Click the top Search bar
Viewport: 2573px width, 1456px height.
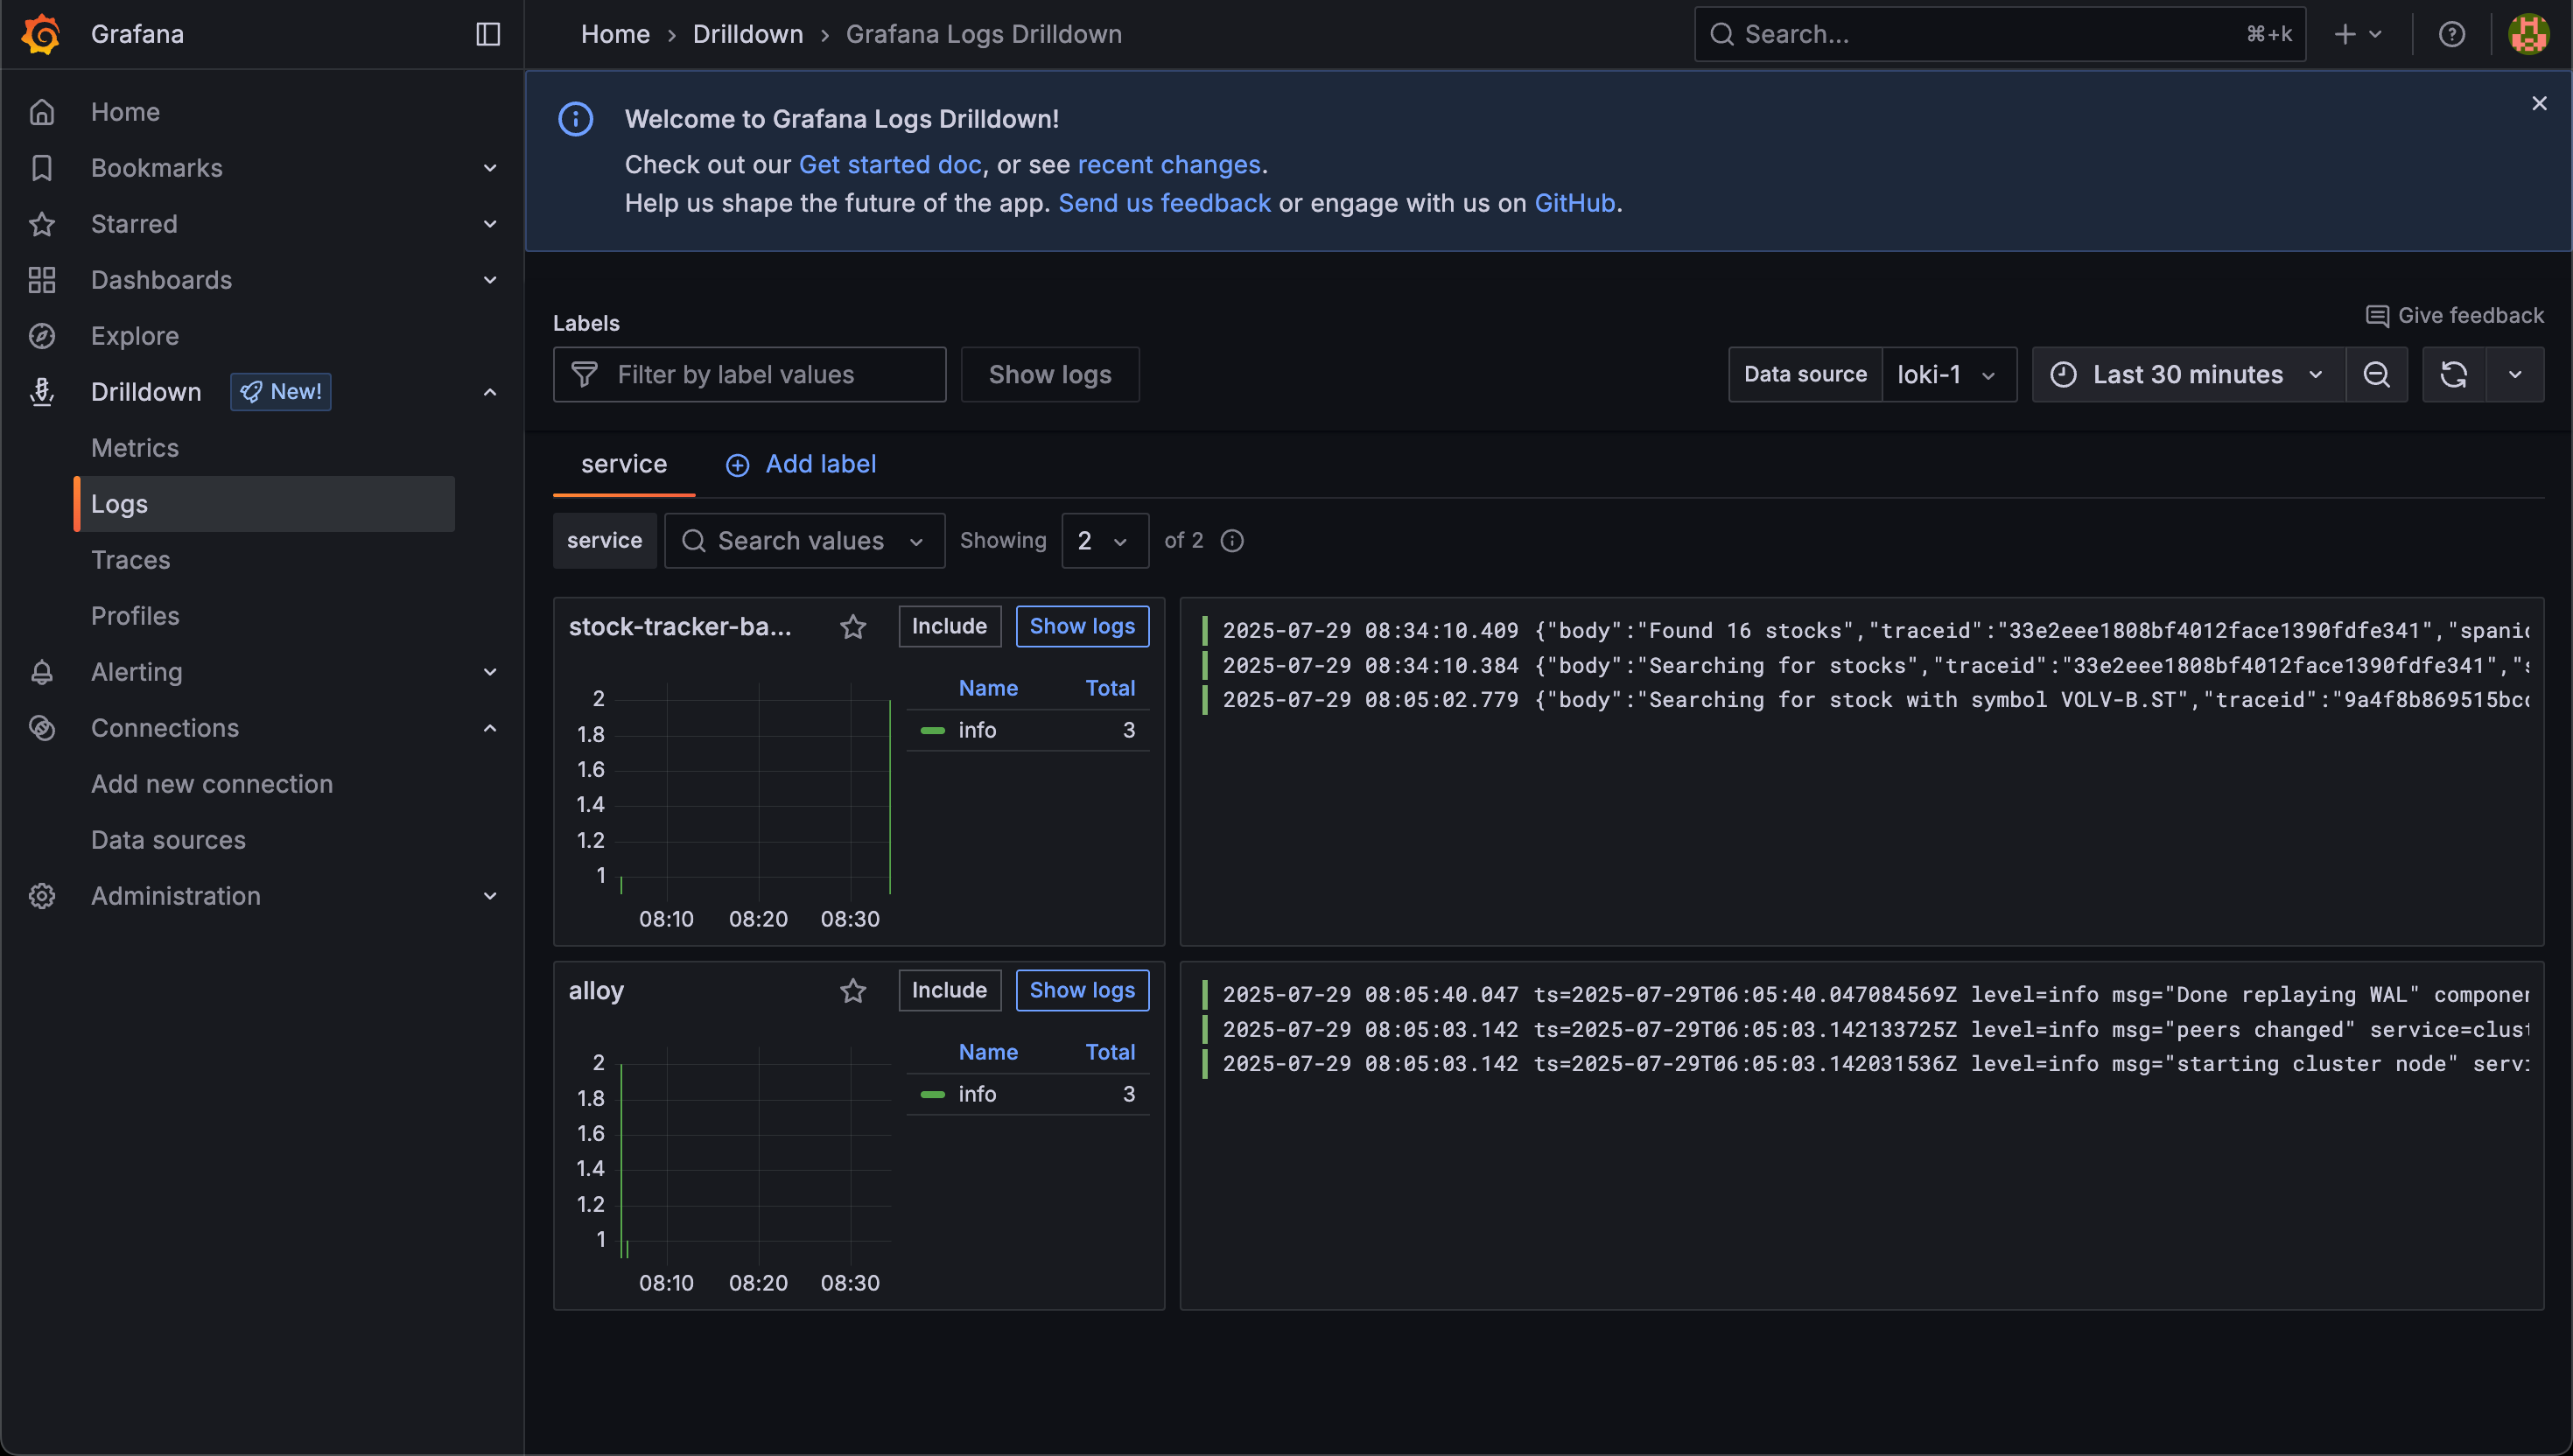(2000, 34)
